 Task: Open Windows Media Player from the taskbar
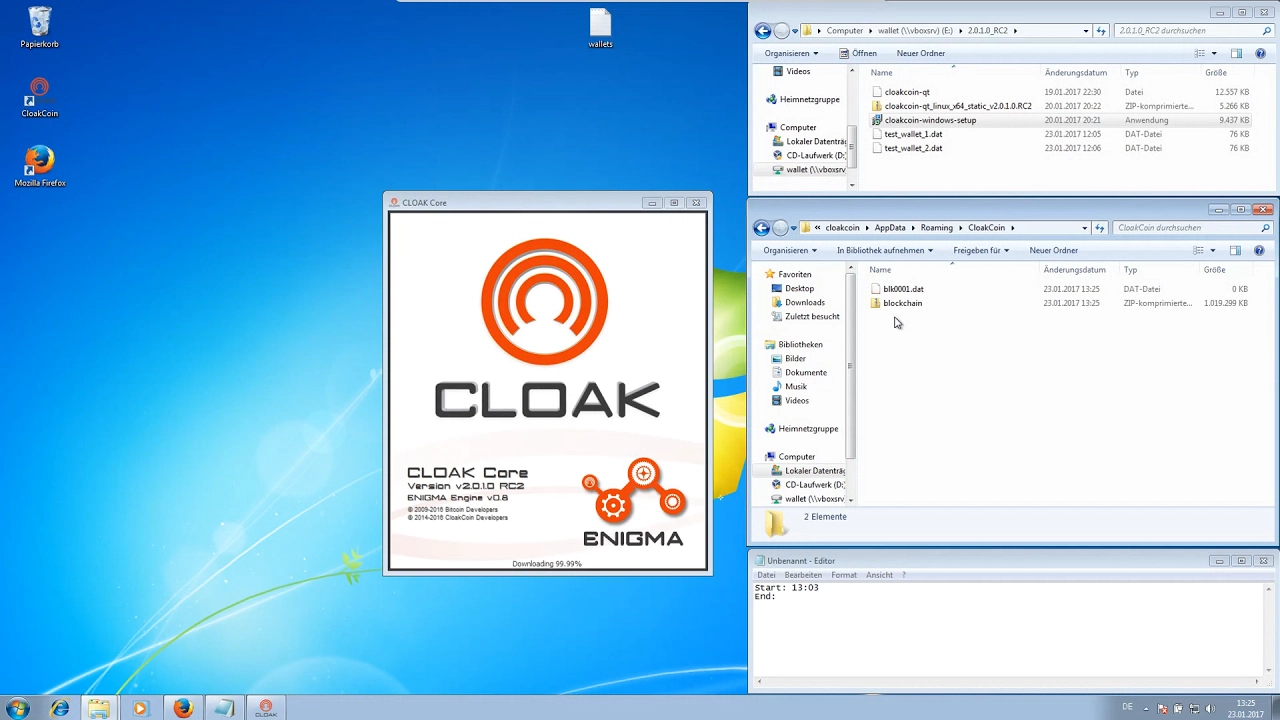[x=140, y=708]
